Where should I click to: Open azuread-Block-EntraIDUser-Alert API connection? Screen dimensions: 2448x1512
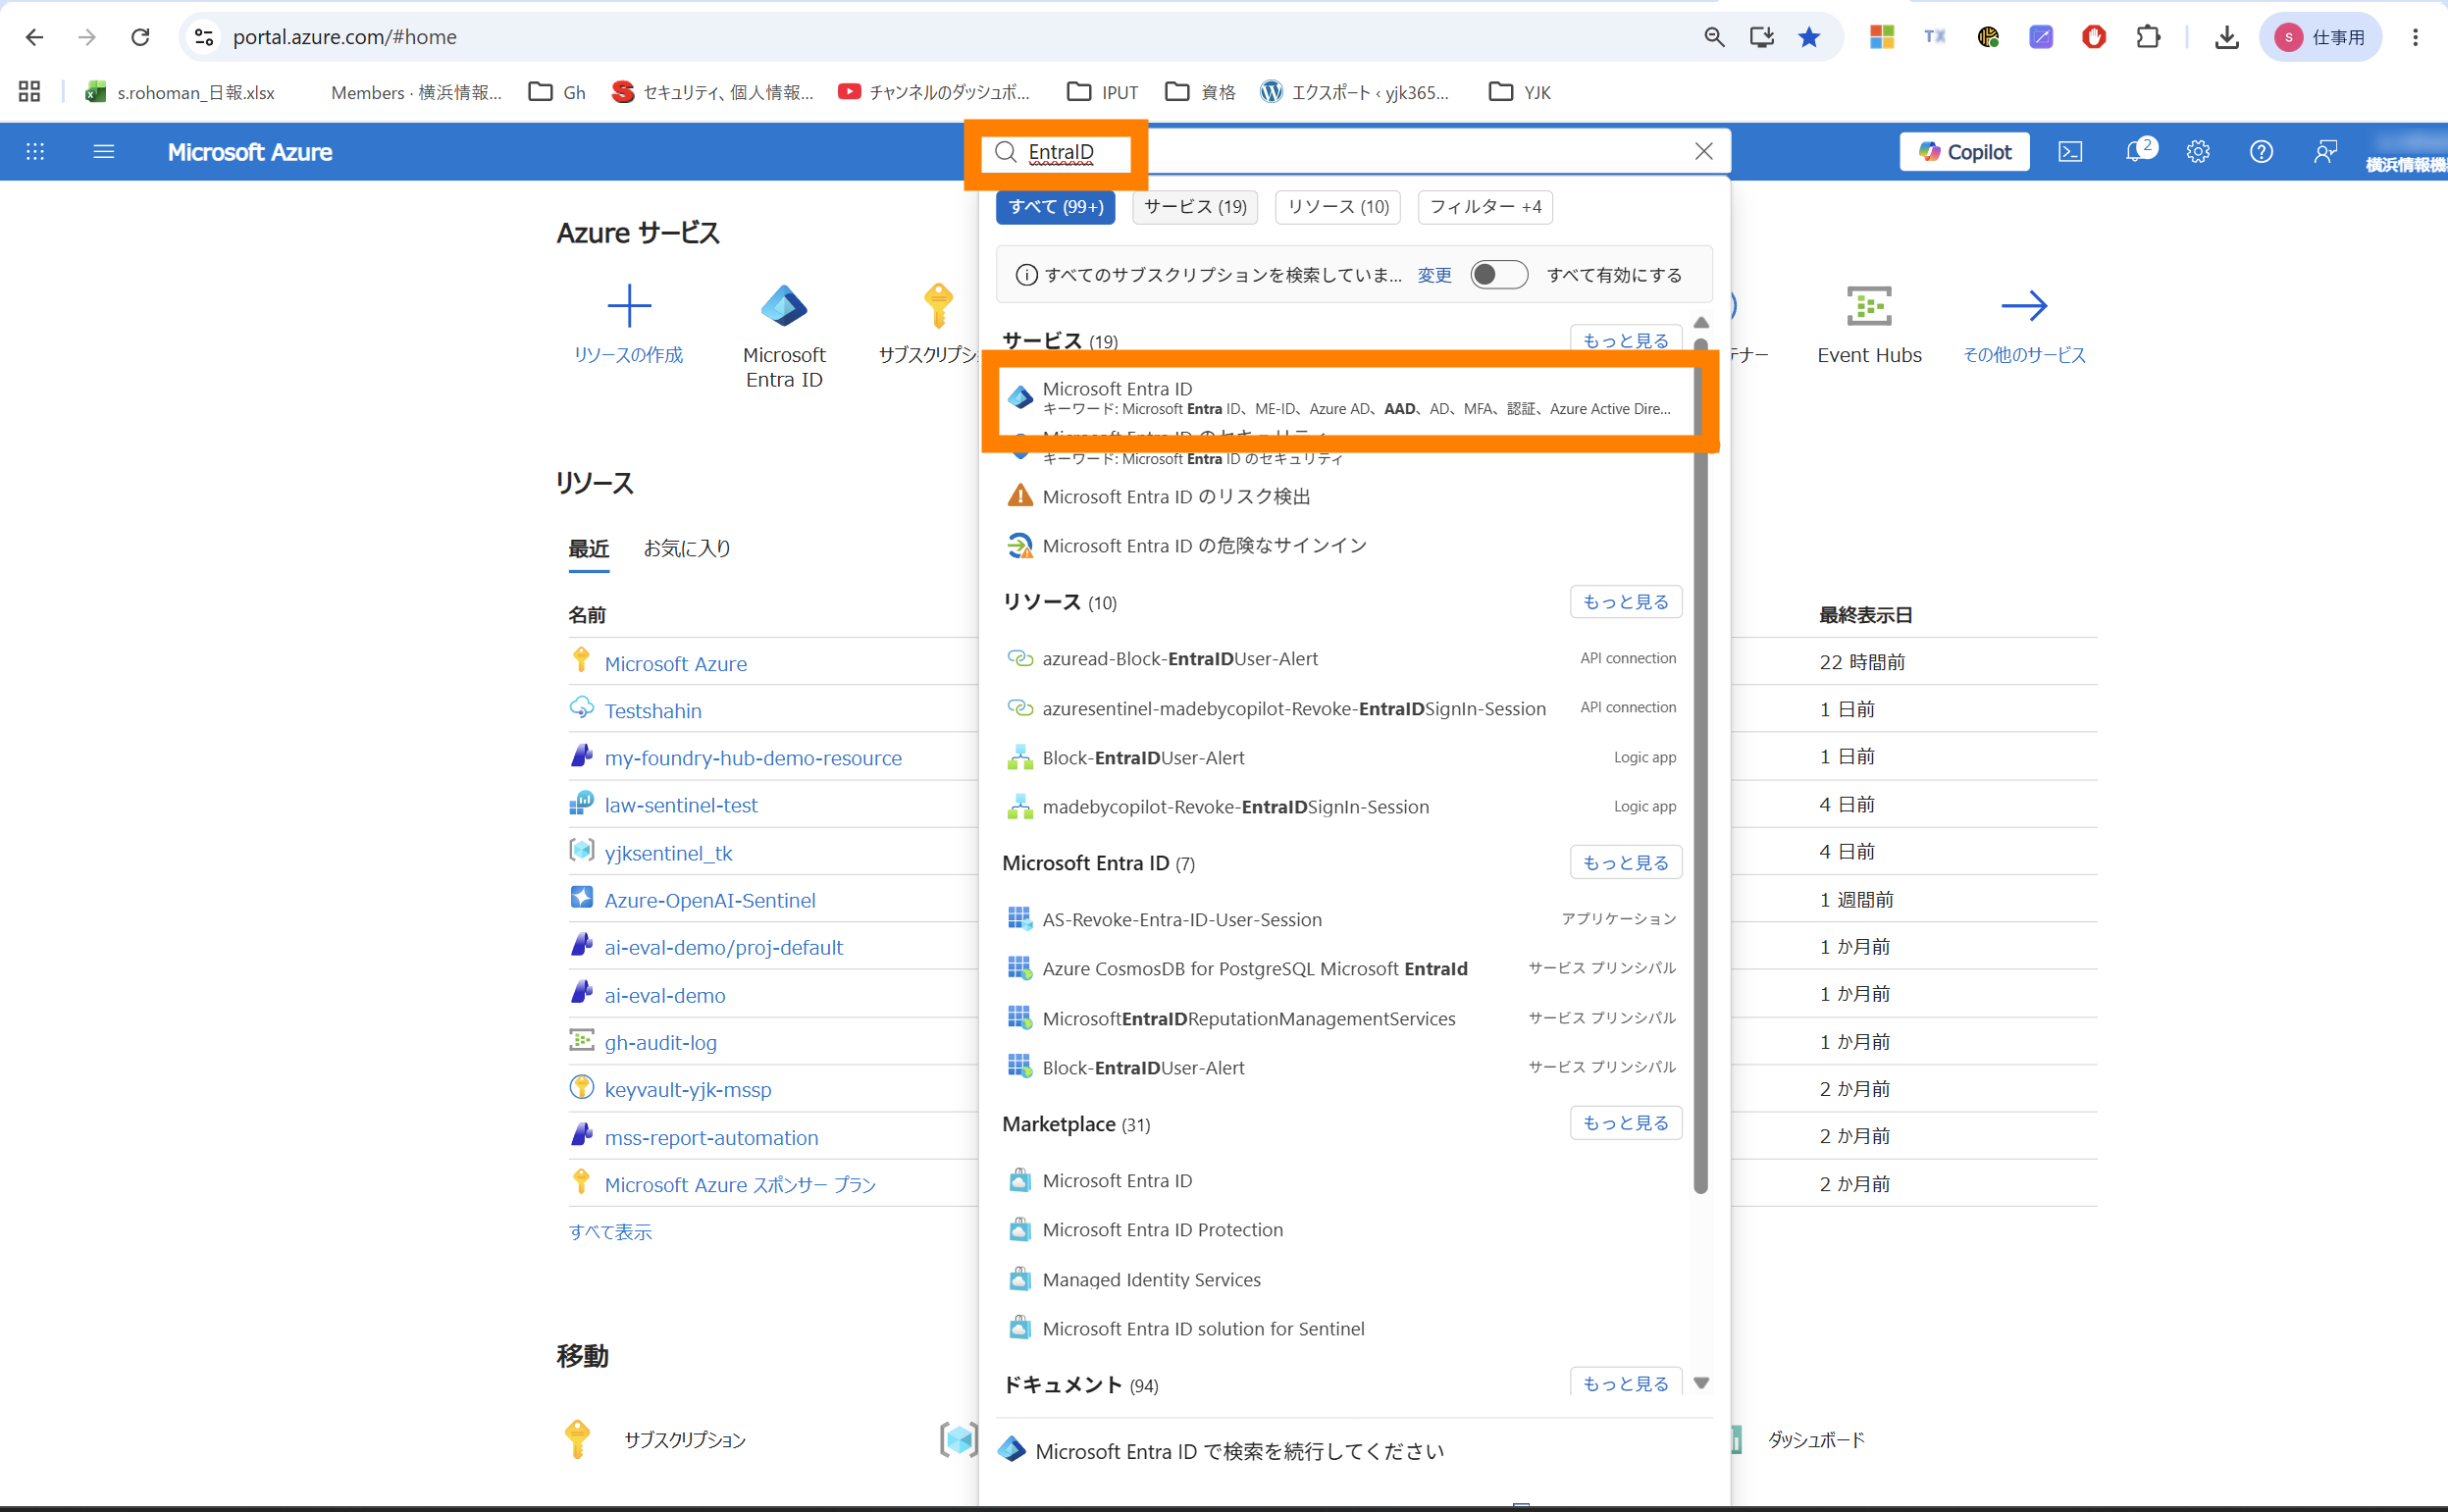coord(1344,659)
